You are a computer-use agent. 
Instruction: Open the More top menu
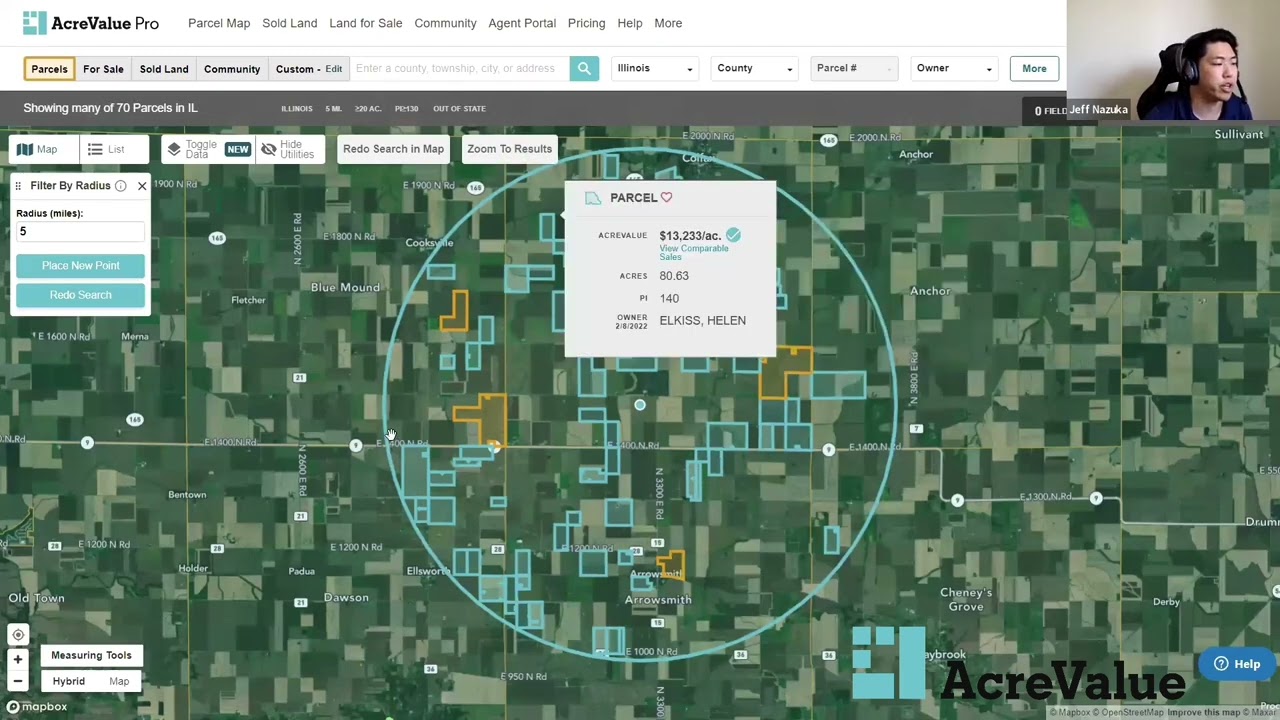(668, 23)
